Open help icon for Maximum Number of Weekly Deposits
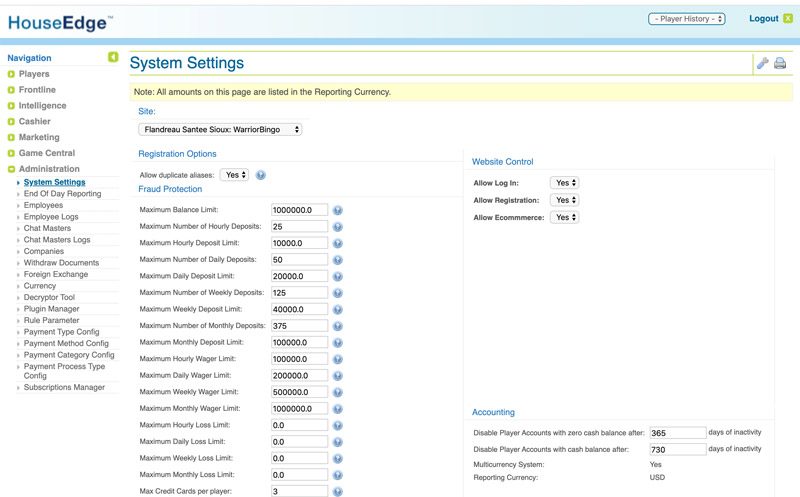 coord(337,293)
